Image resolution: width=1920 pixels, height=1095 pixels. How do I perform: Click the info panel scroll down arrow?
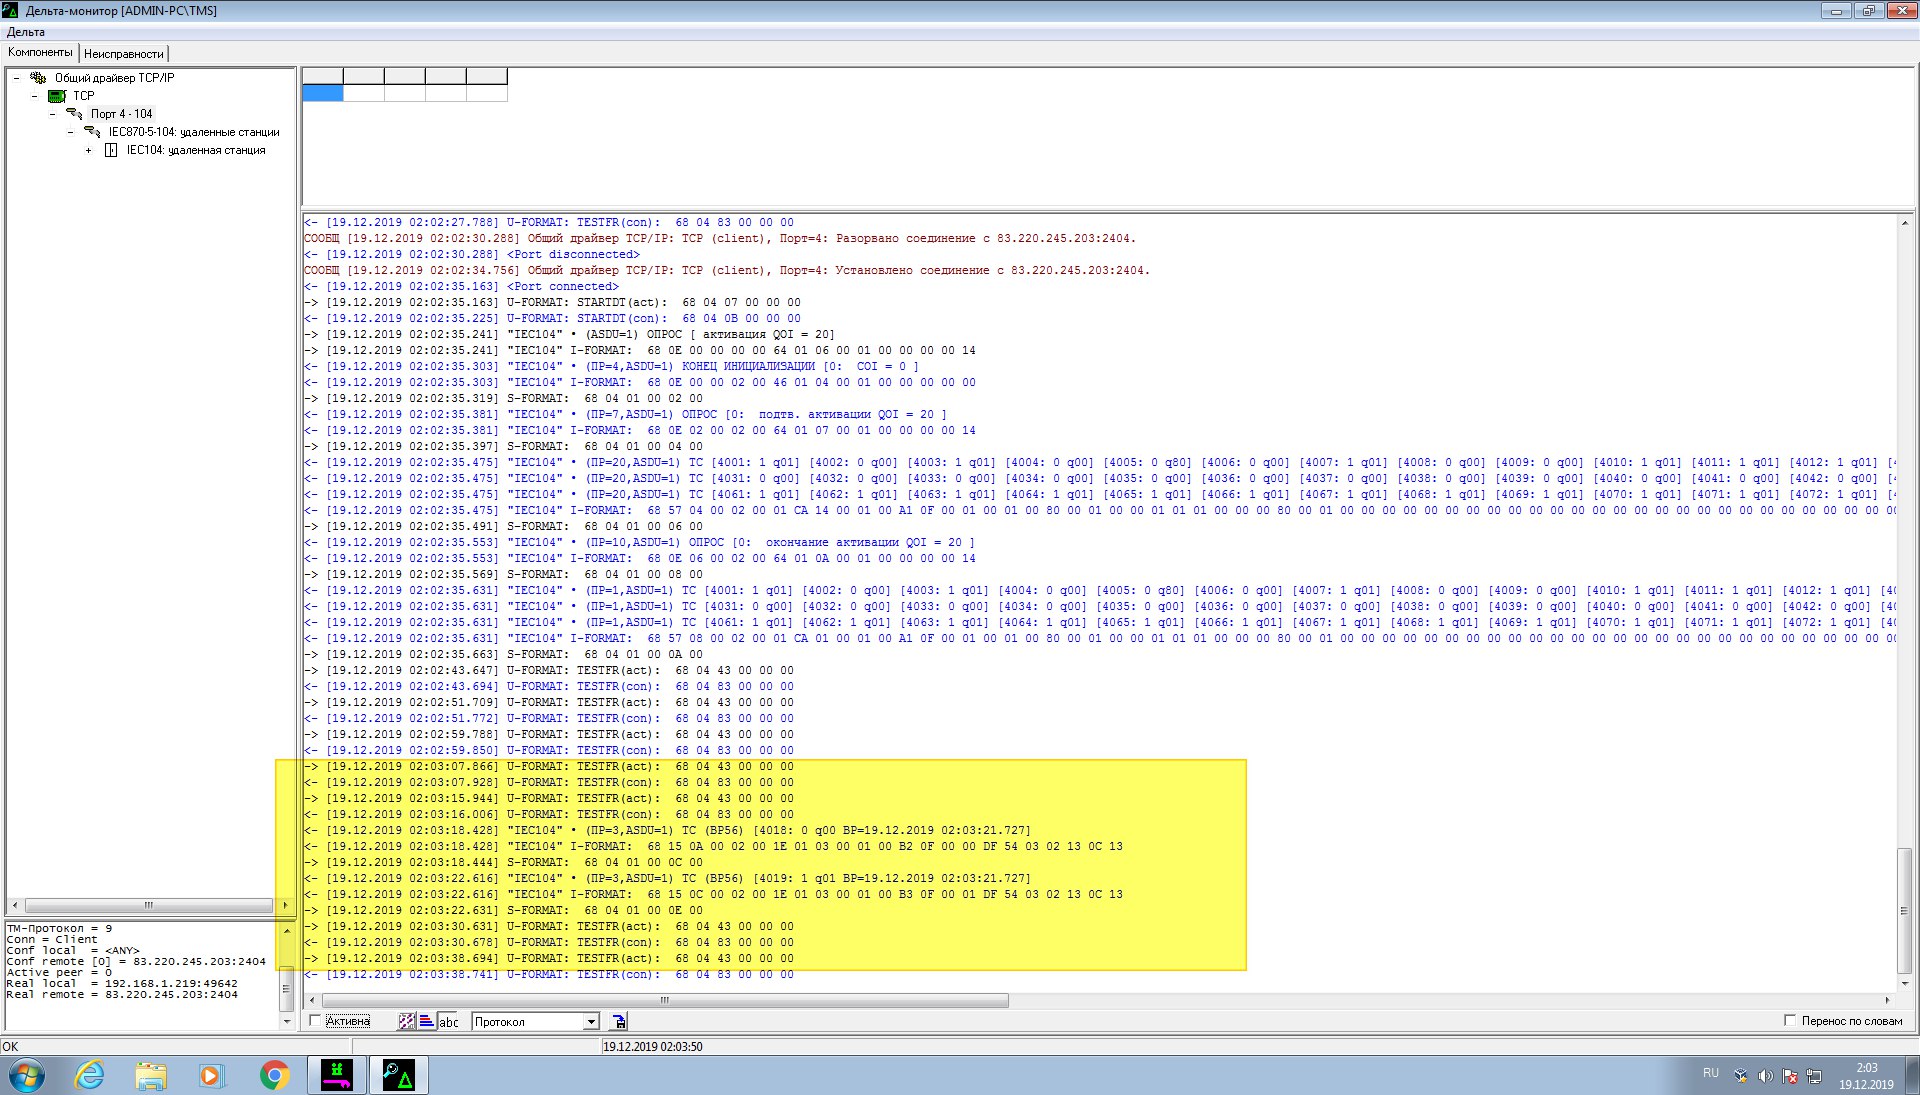[x=286, y=1022]
